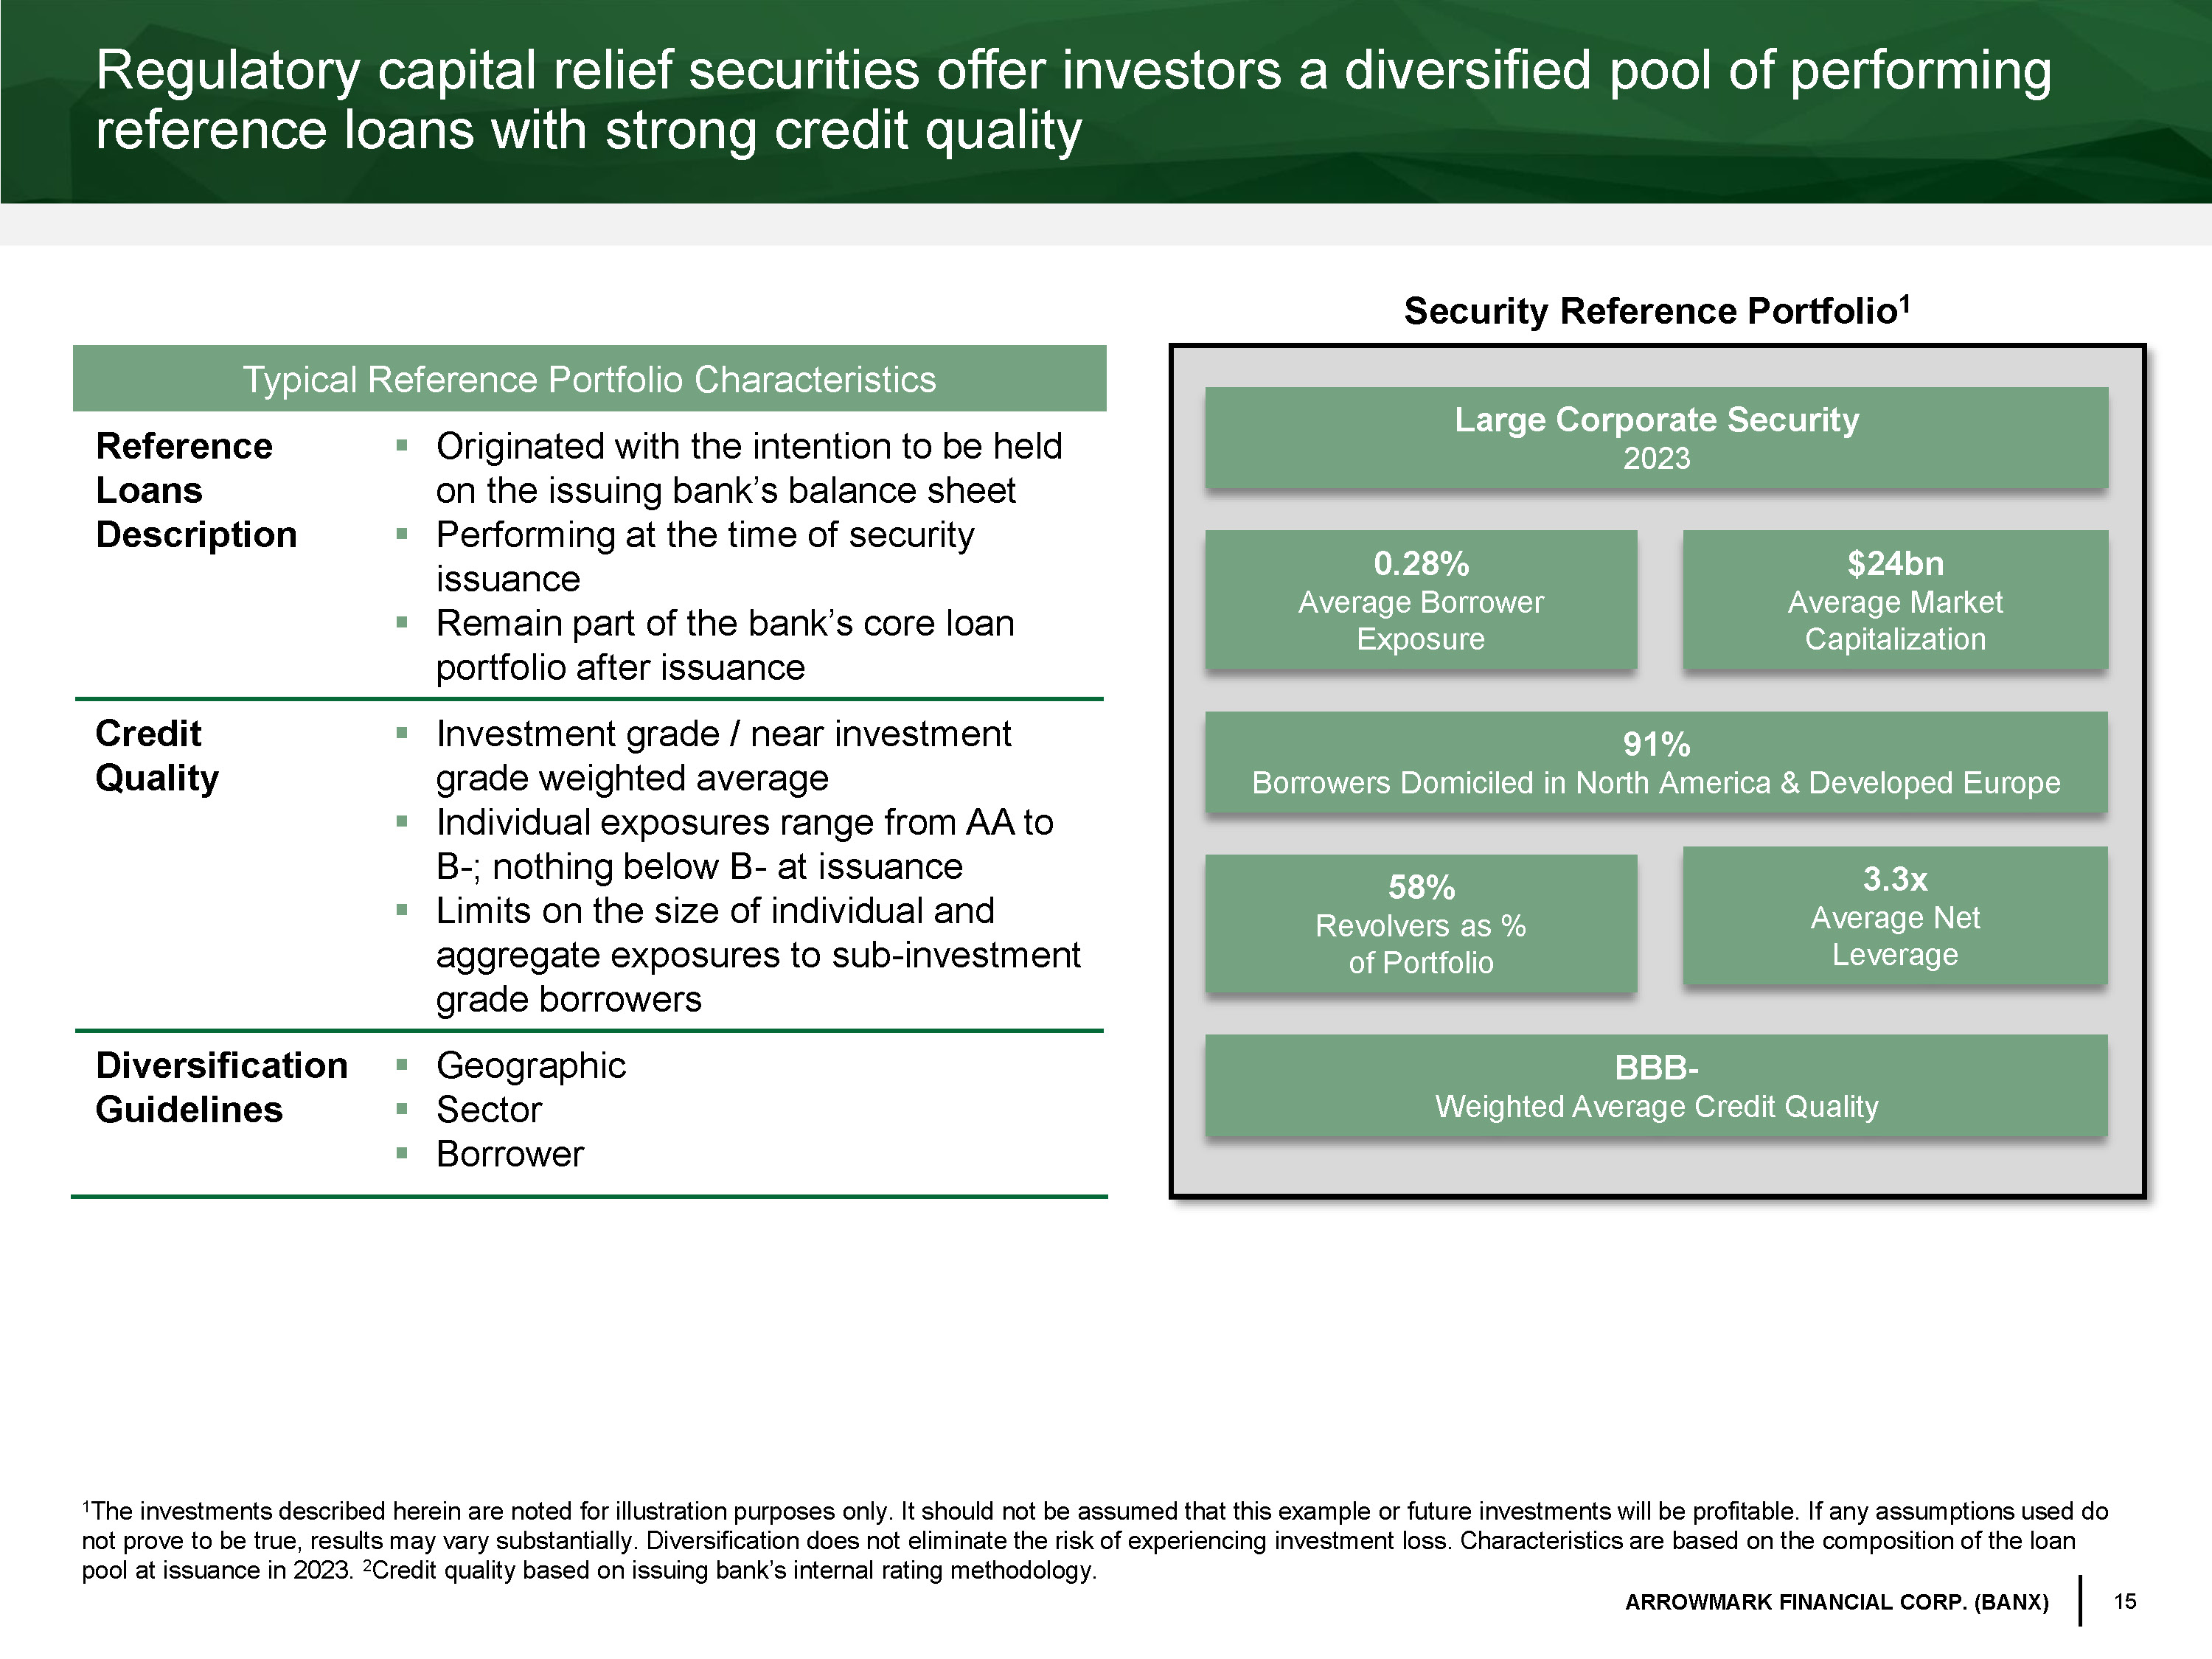Click the Geographic bullet item
The image size is (2212, 1659).
(x=531, y=1066)
